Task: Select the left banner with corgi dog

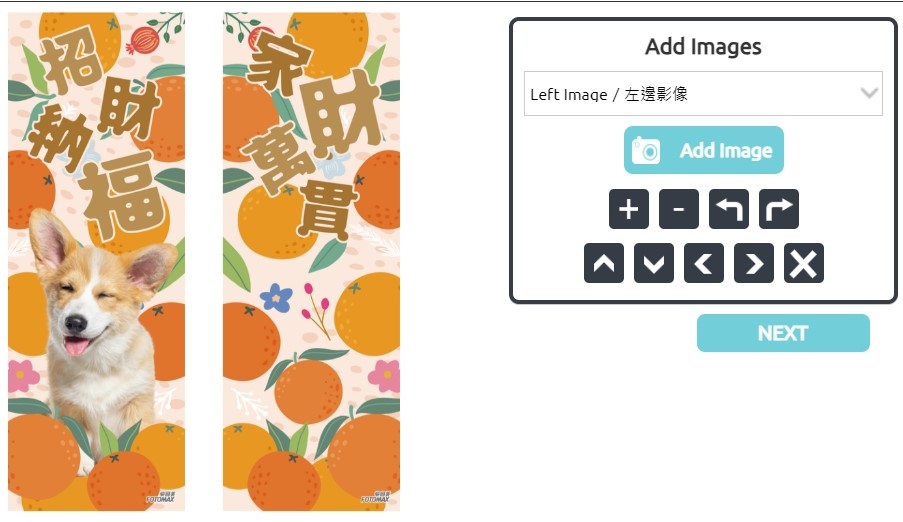Action: 96,262
